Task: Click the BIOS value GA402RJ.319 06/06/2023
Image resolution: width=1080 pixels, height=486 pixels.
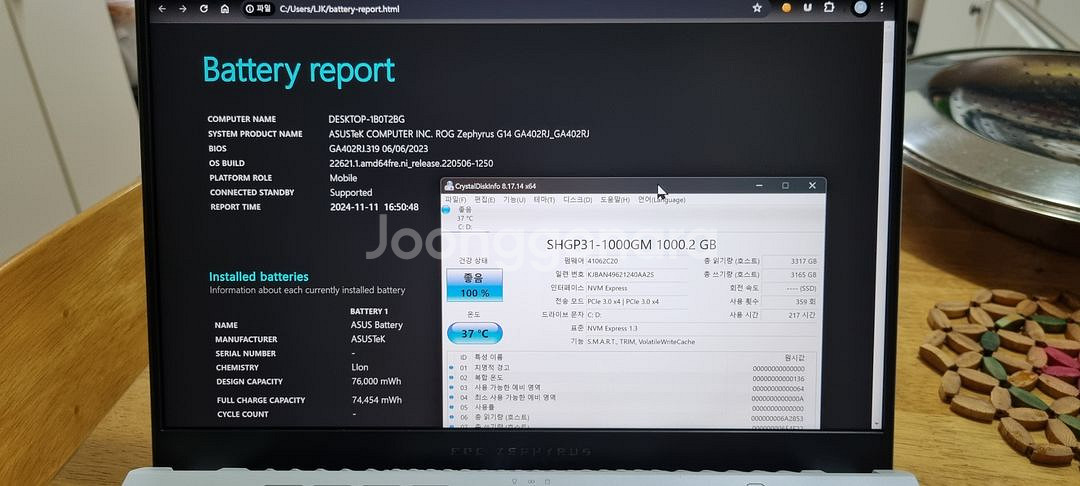Action: tap(379, 149)
